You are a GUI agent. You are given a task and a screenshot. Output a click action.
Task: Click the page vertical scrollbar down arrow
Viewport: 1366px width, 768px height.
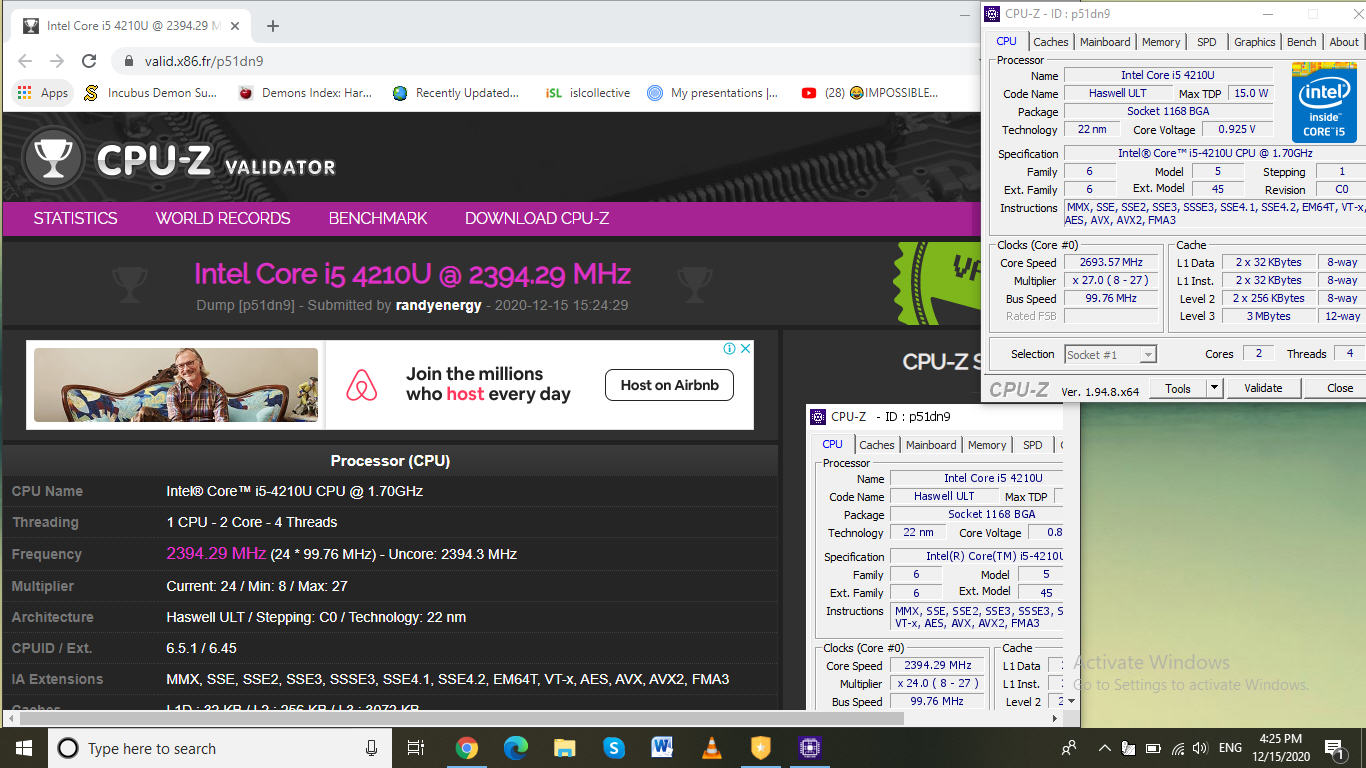point(1073,701)
